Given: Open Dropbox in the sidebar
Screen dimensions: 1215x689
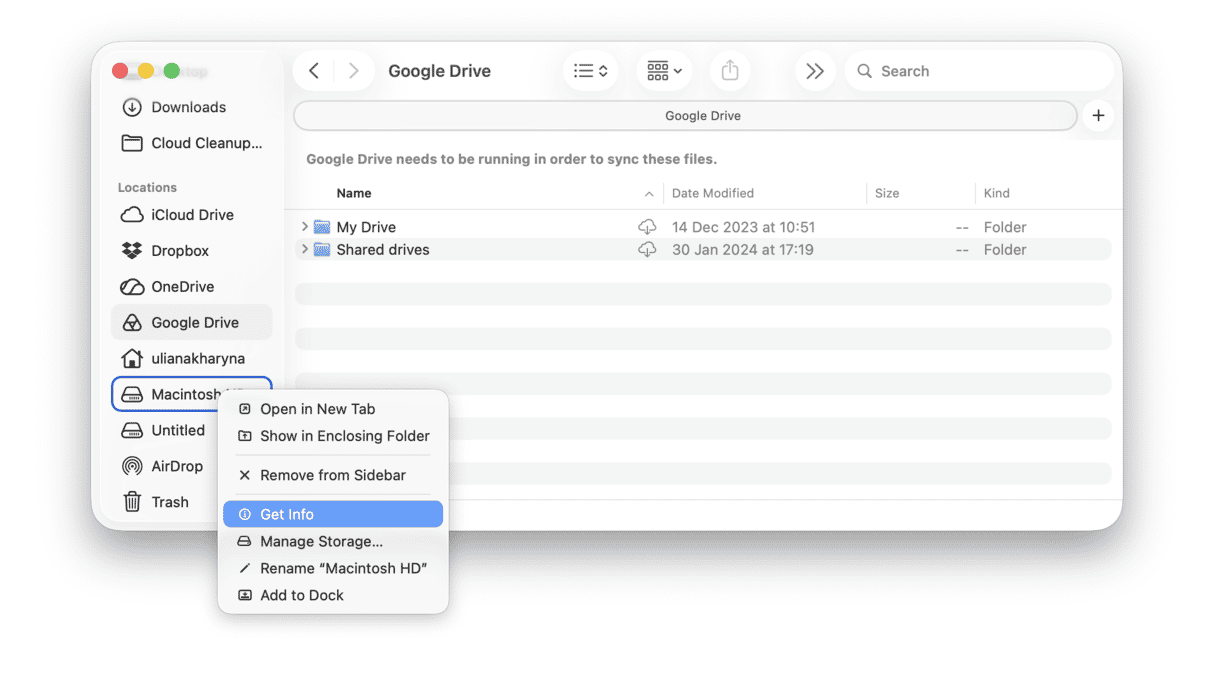Looking at the screenshot, I should tap(180, 251).
